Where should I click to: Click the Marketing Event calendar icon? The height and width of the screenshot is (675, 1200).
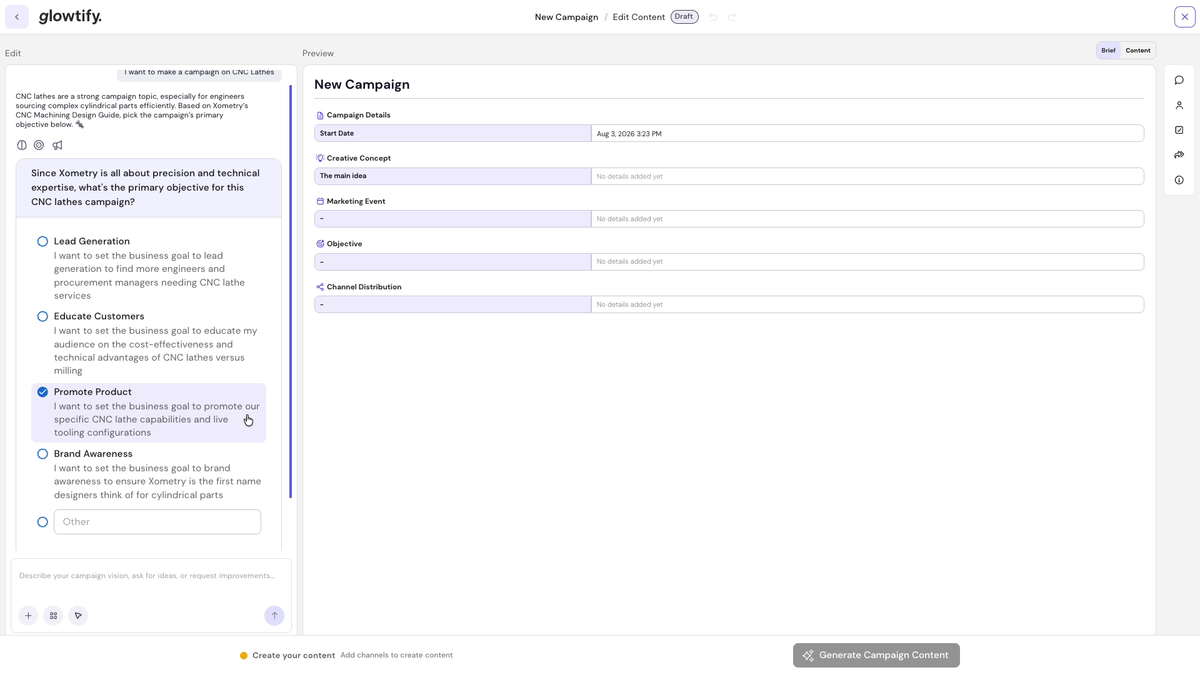(x=320, y=201)
